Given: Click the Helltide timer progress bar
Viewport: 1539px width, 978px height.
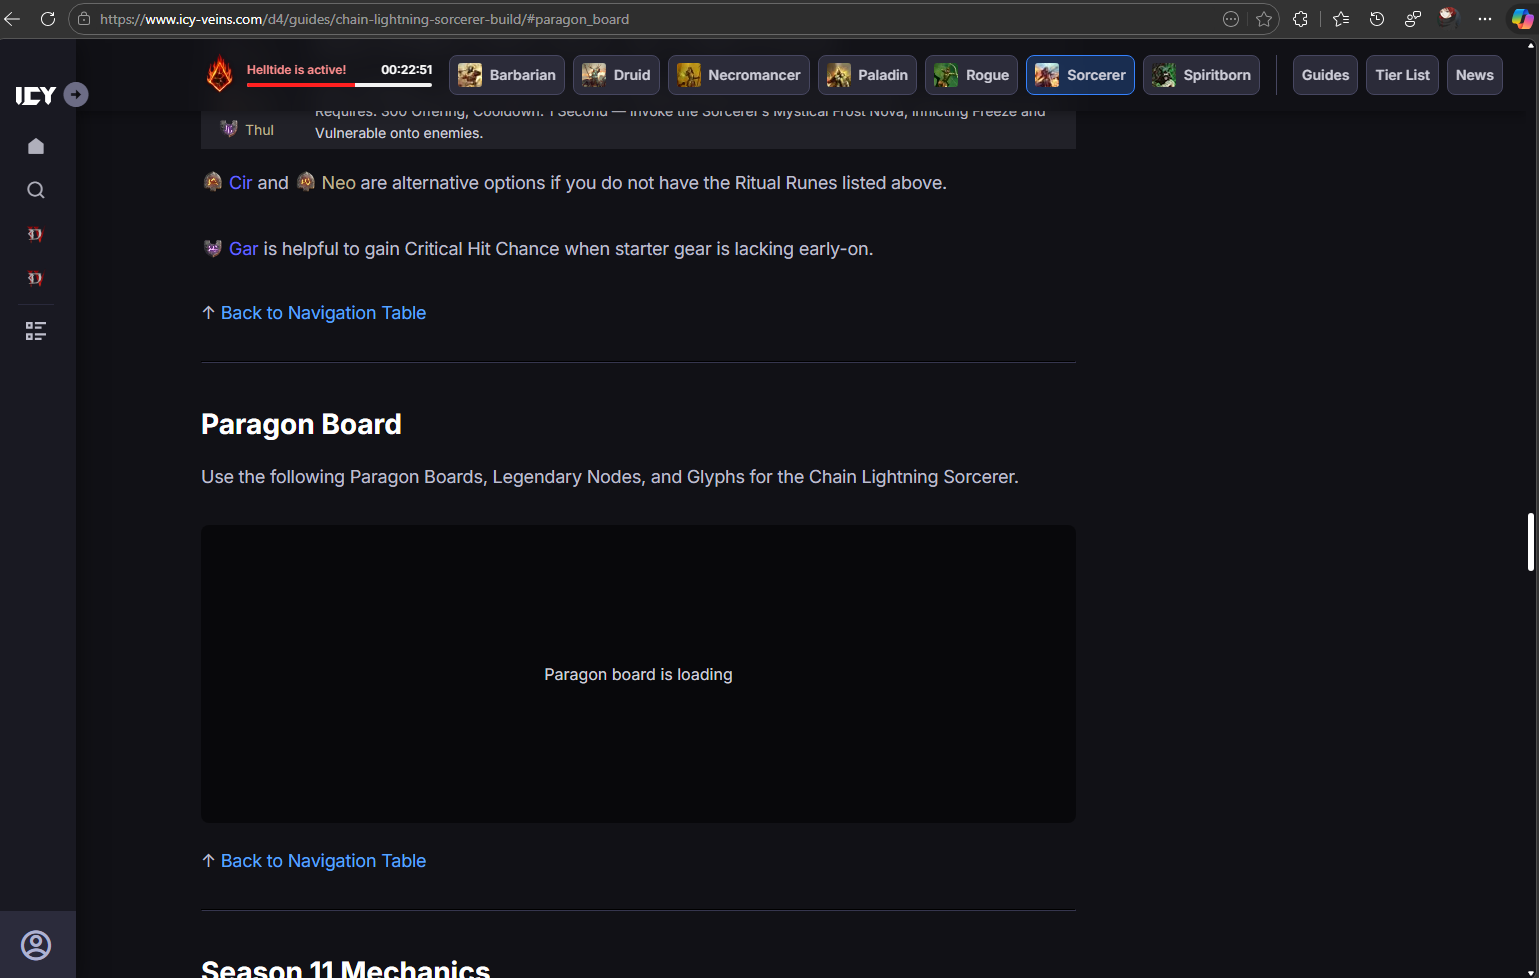Looking at the screenshot, I should [x=339, y=85].
